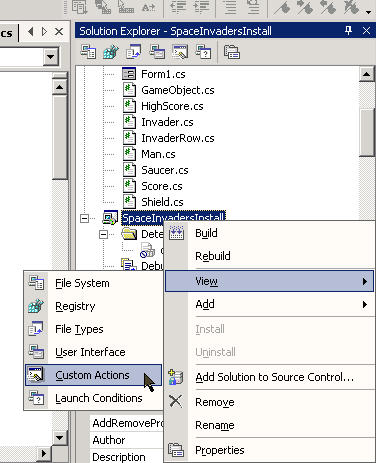
Task: Select Shield.cs file
Action: pos(162,202)
